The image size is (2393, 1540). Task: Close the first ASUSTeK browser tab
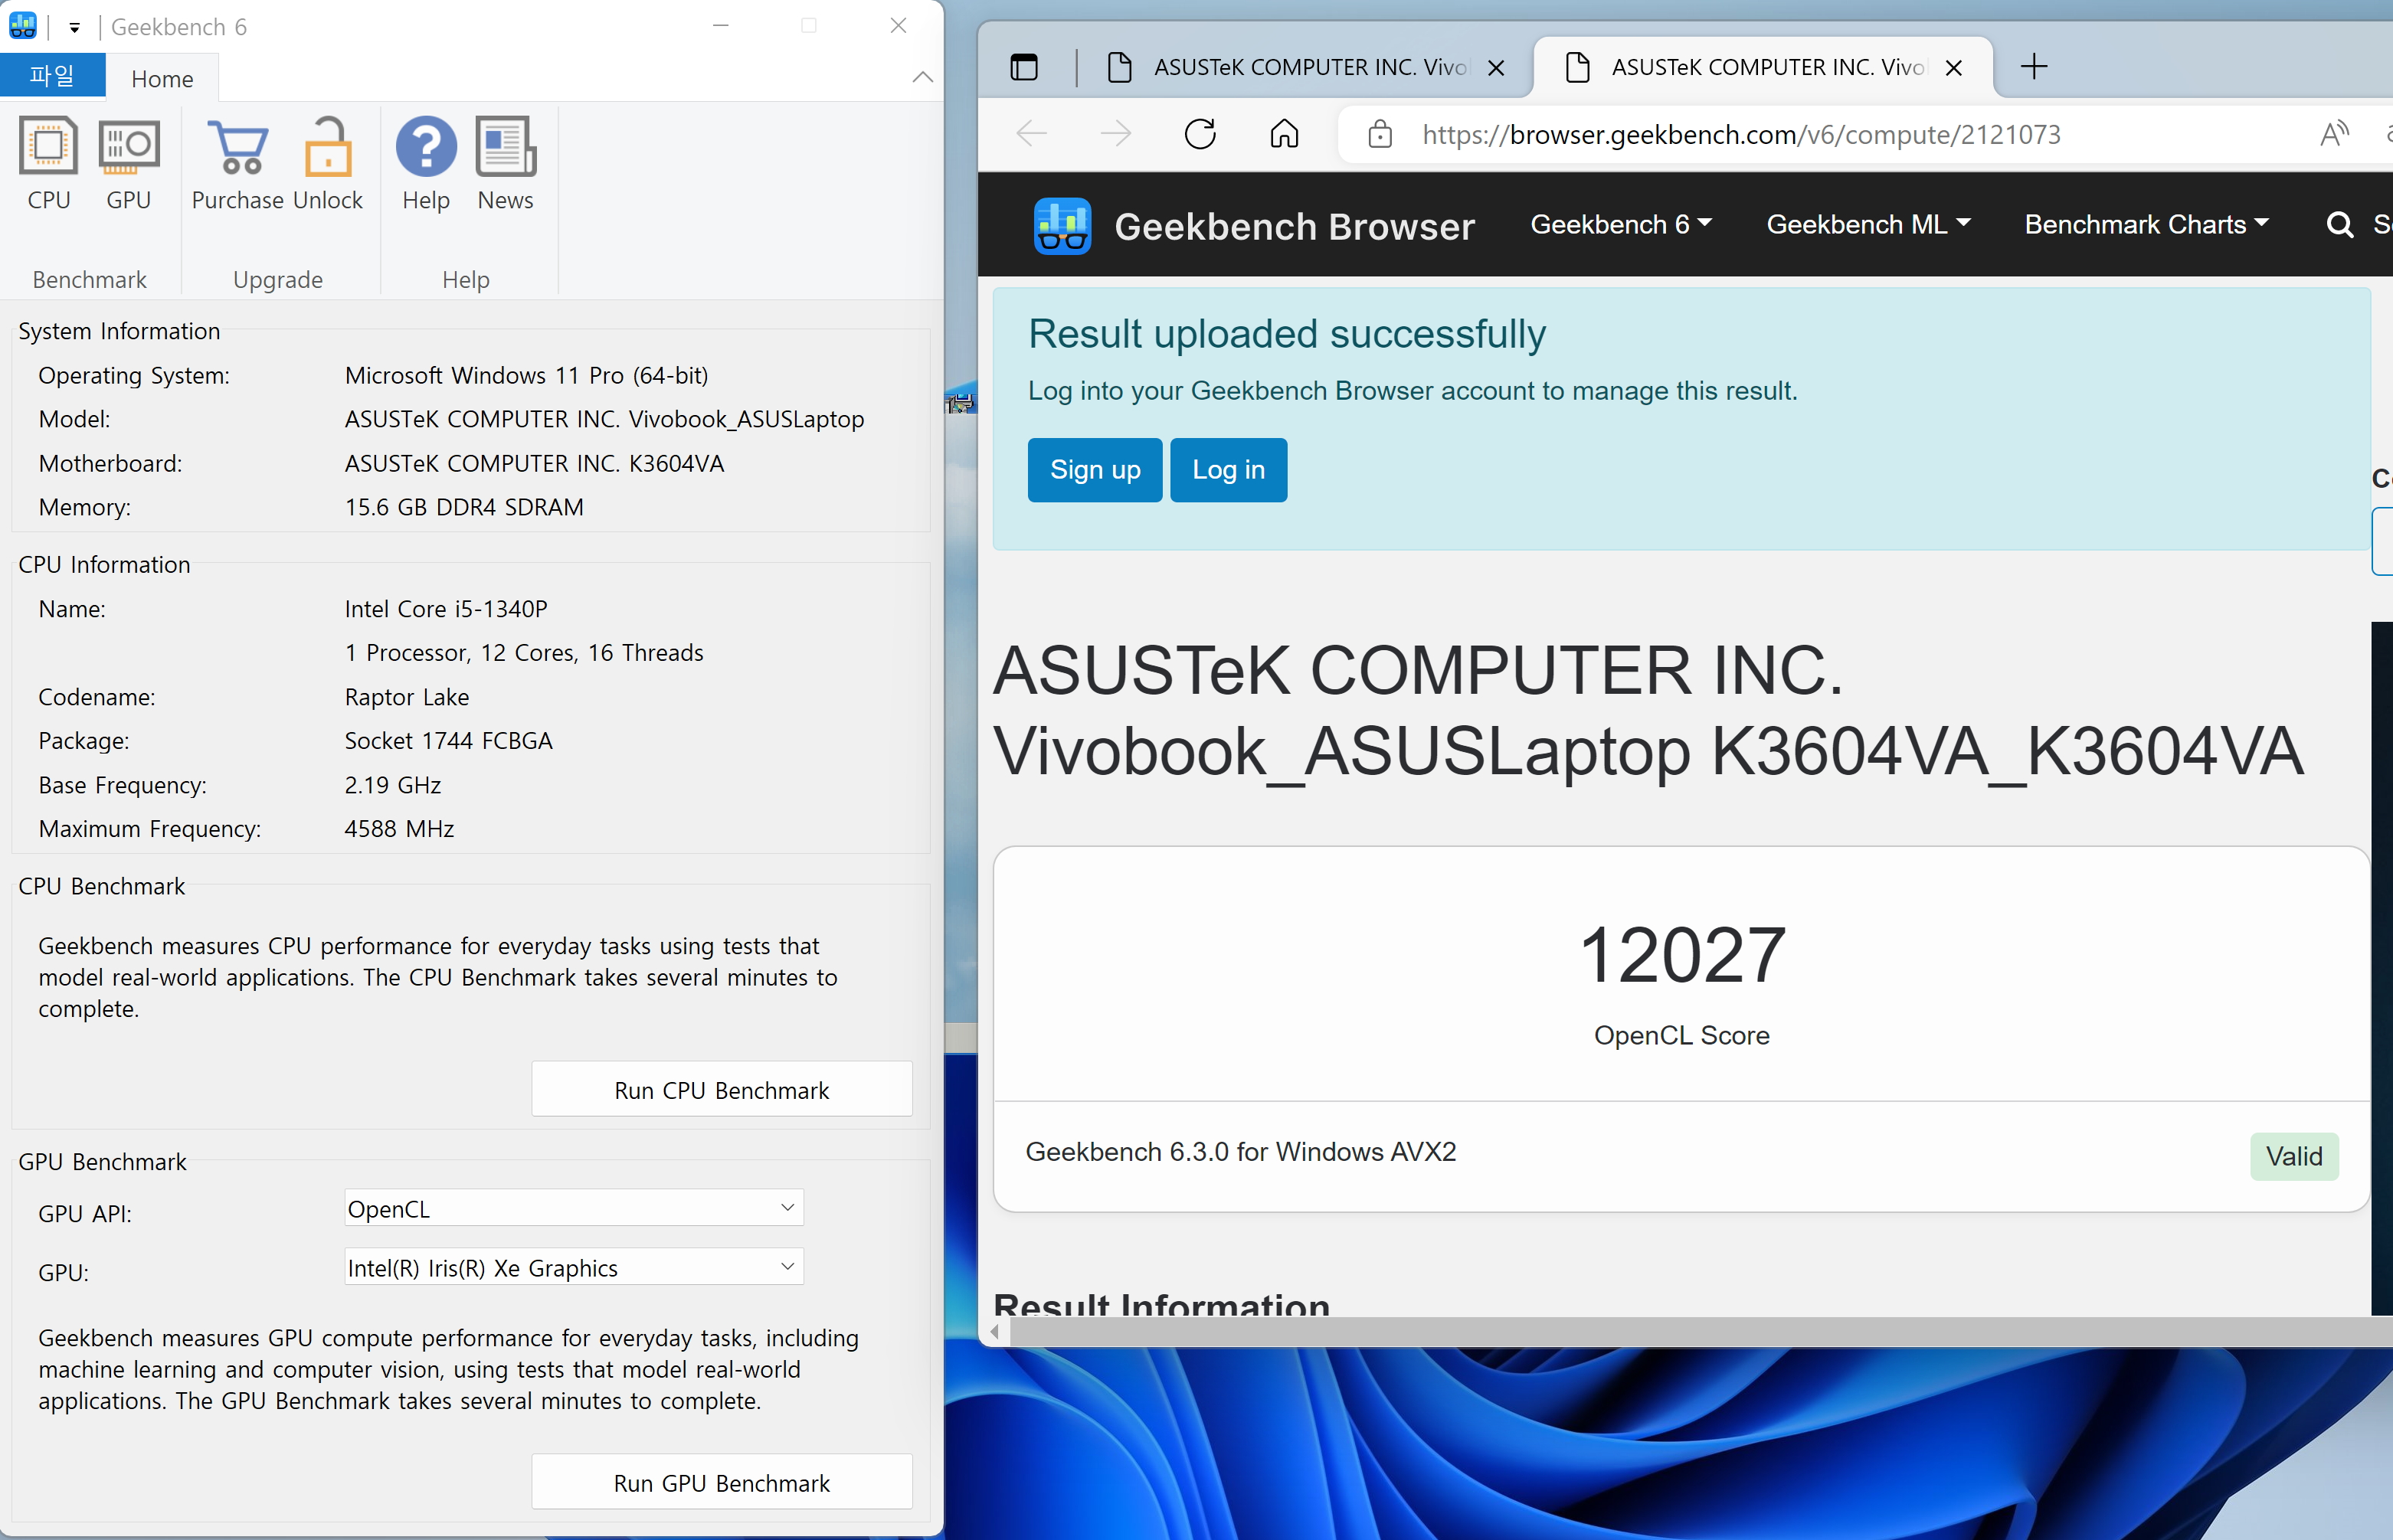click(x=1496, y=68)
